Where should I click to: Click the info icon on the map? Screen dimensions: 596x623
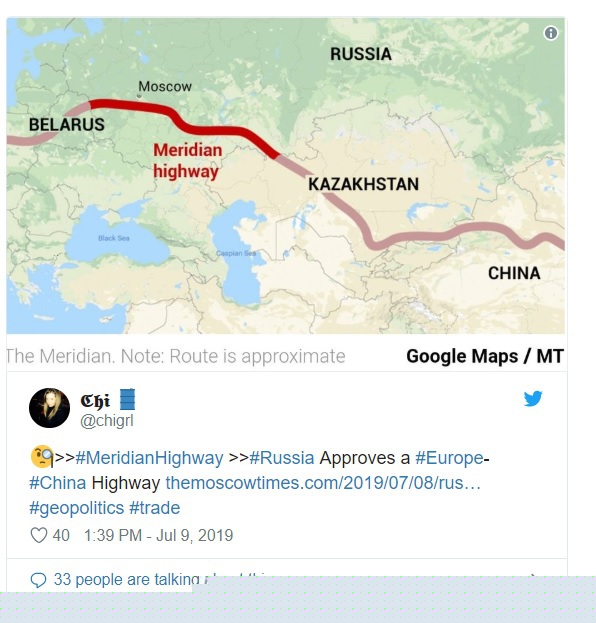click(x=551, y=33)
